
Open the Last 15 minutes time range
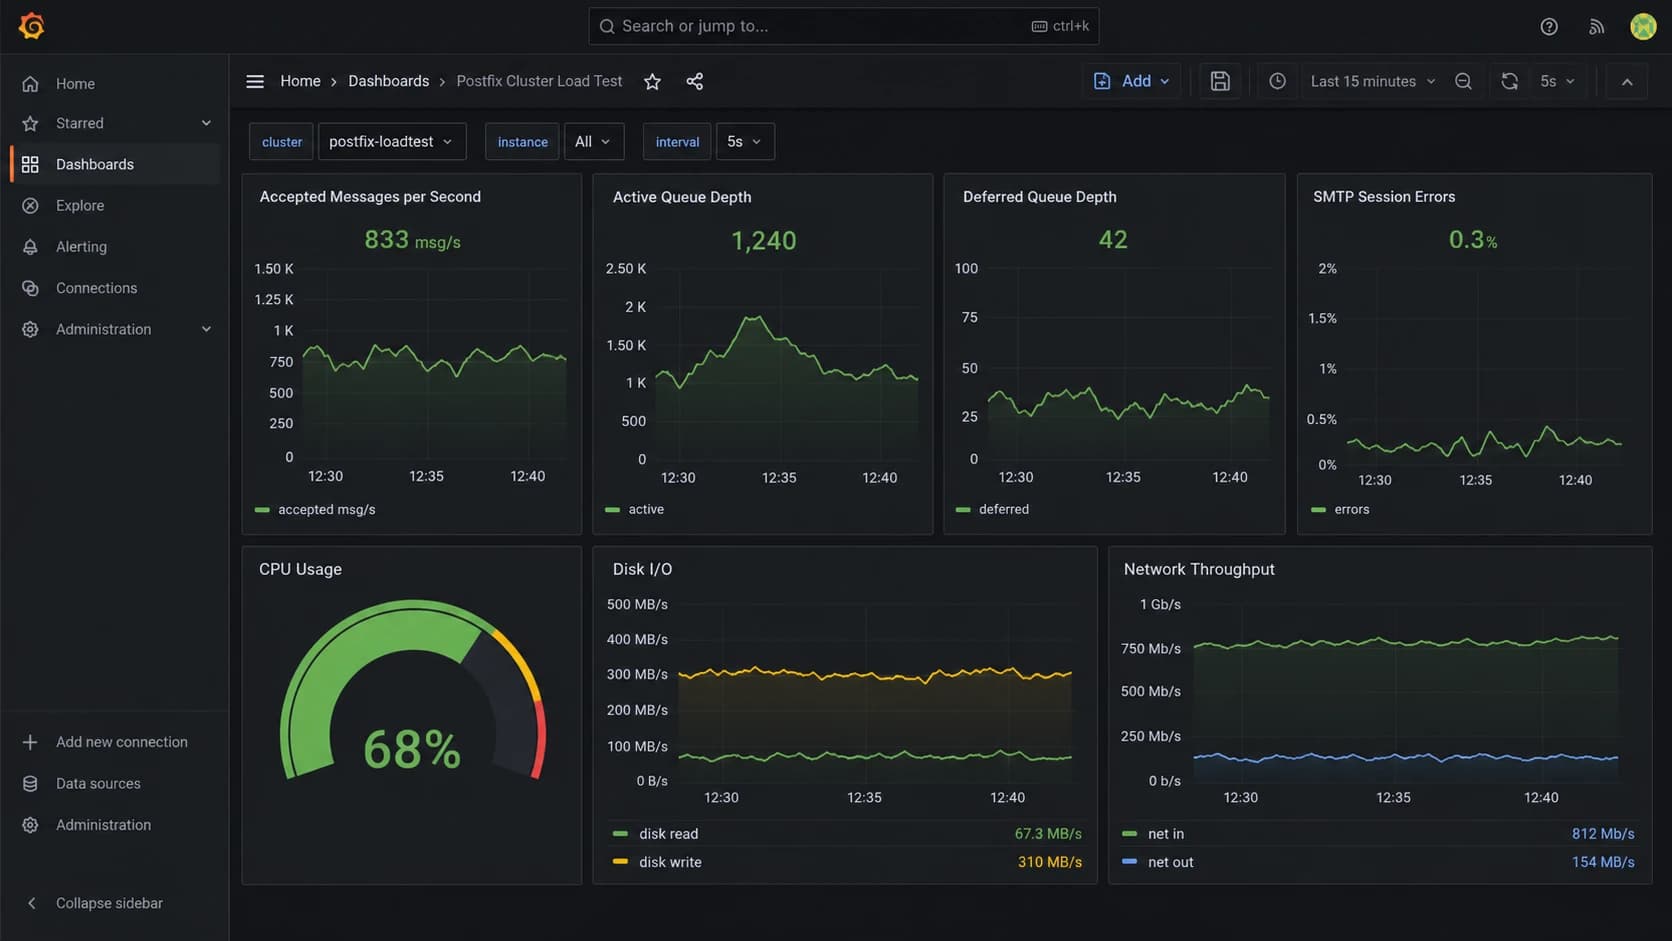click(1373, 81)
